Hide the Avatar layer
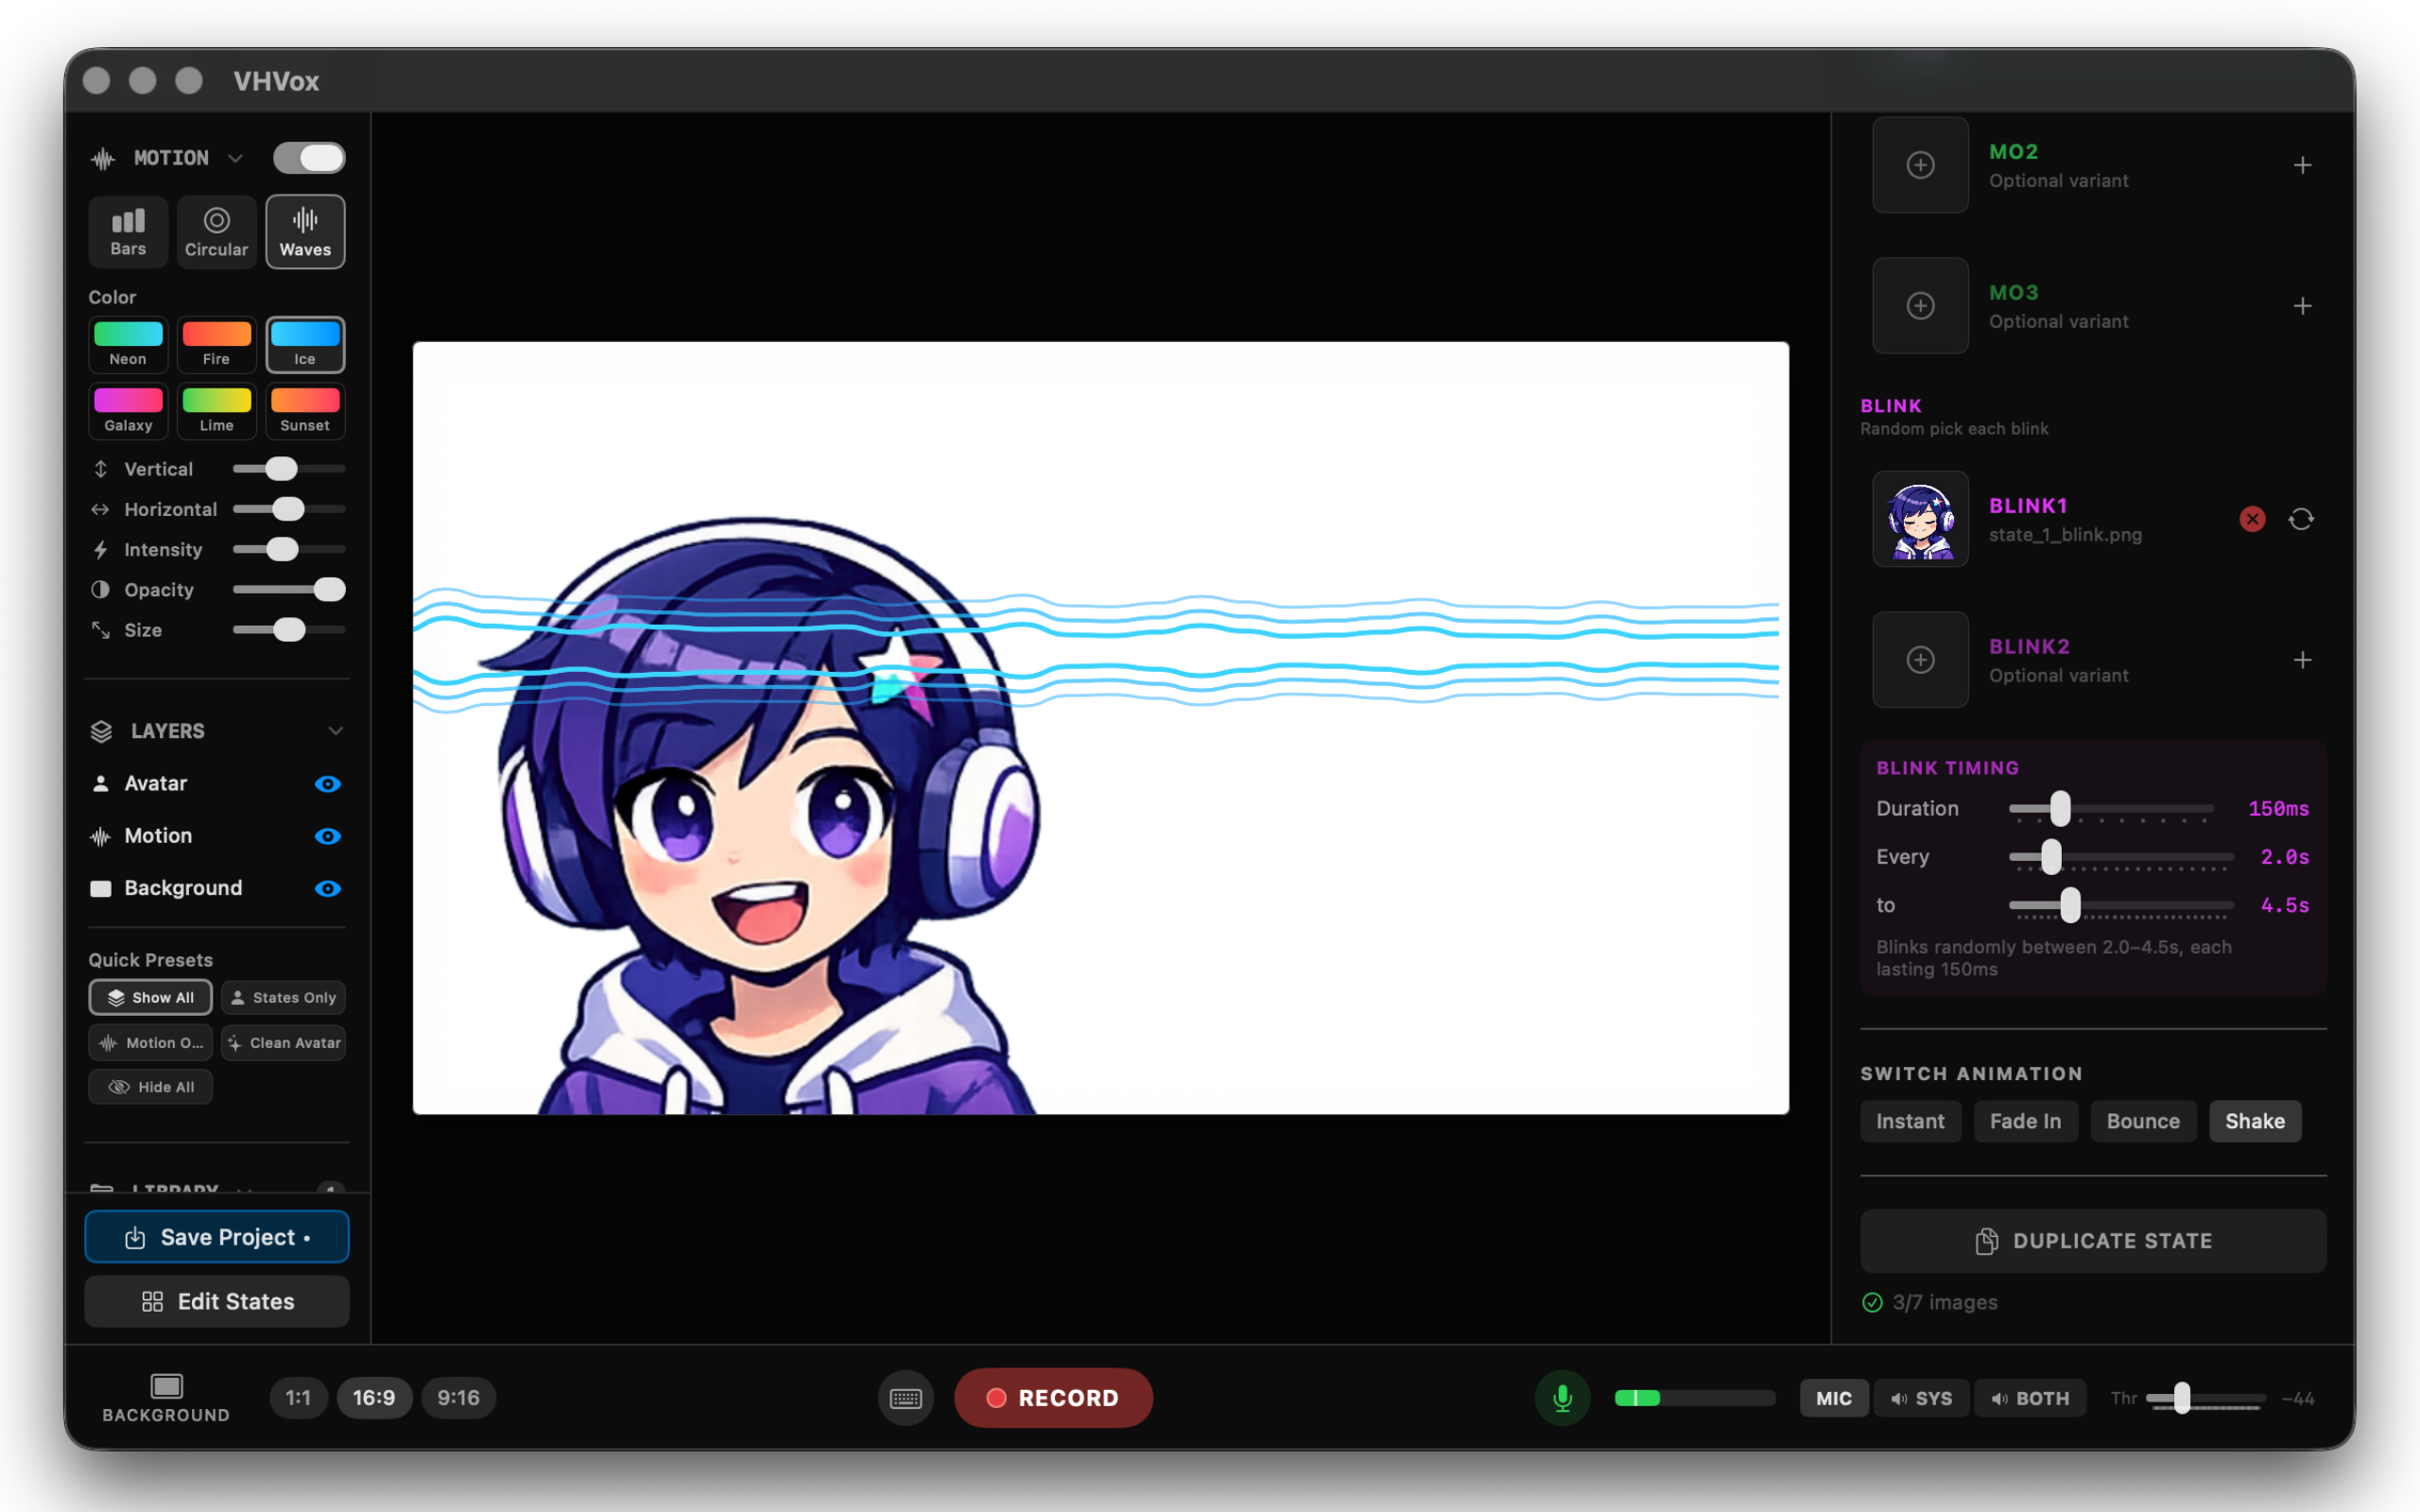The height and width of the screenshot is (1512, 2420). pos(327,784)
